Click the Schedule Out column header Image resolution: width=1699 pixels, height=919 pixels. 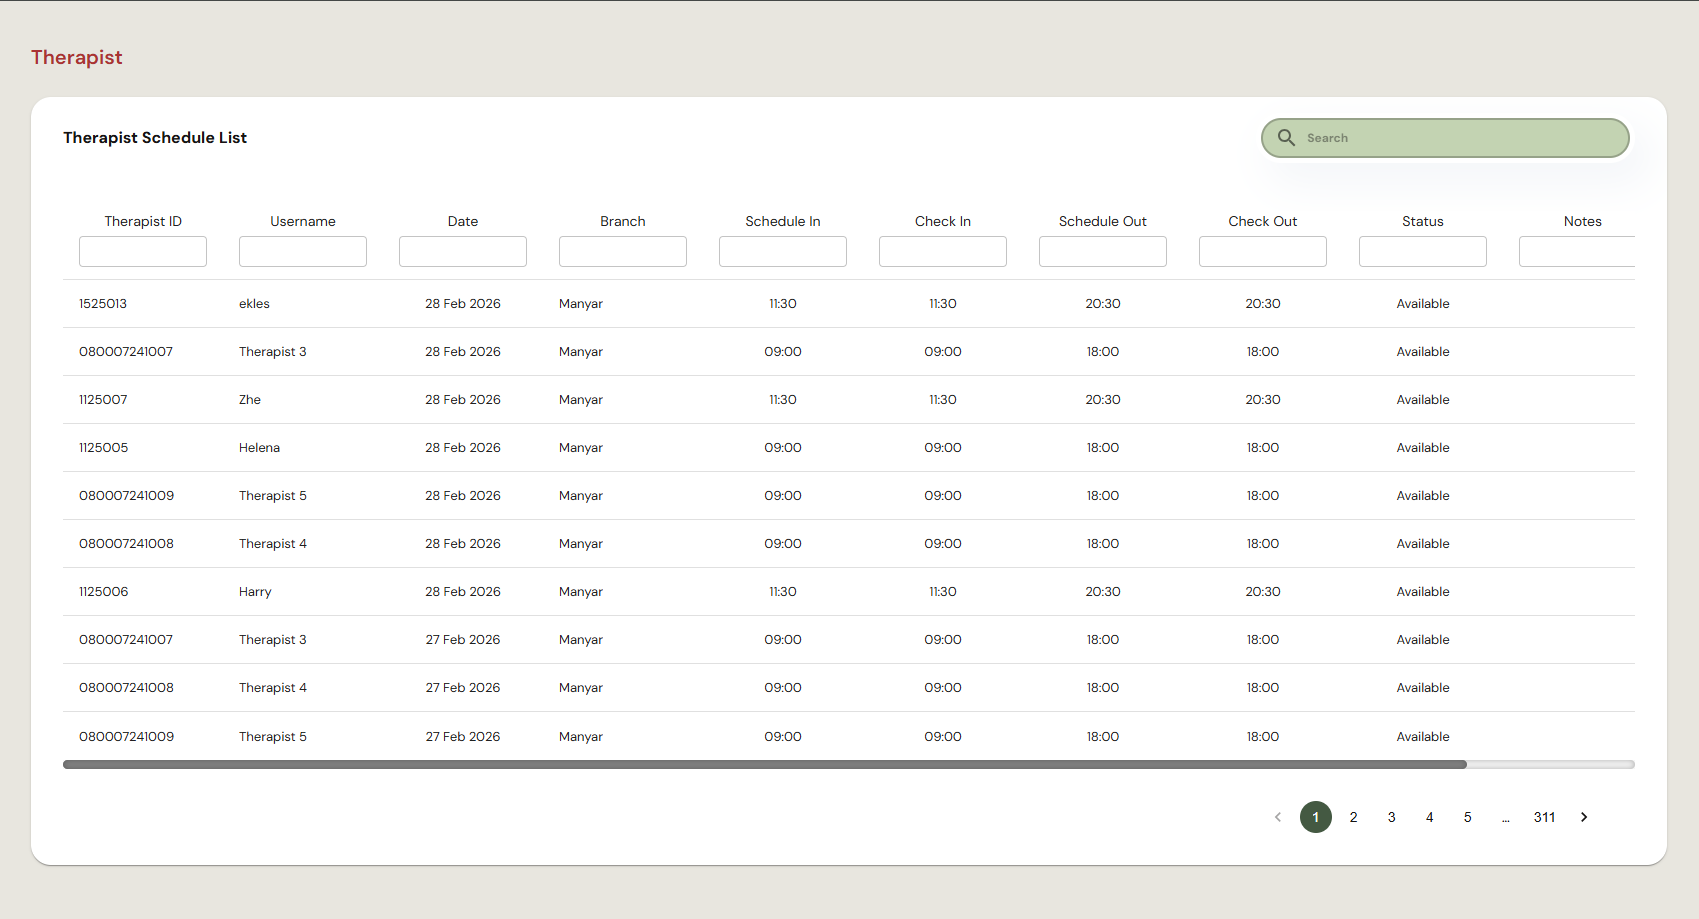click(1103, 221)
